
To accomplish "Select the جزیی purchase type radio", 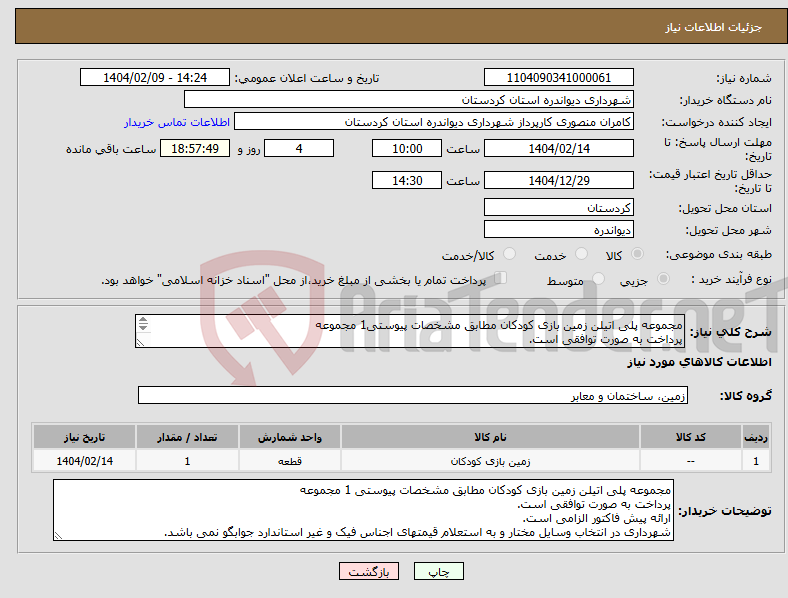I will [x=663, y=278].
